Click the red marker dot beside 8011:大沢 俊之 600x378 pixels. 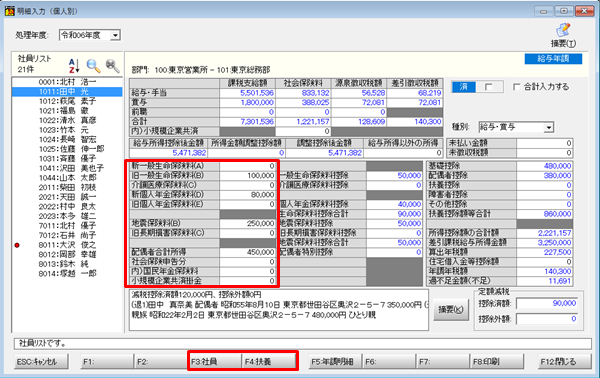pyautogui.click(x=17, y=245)
